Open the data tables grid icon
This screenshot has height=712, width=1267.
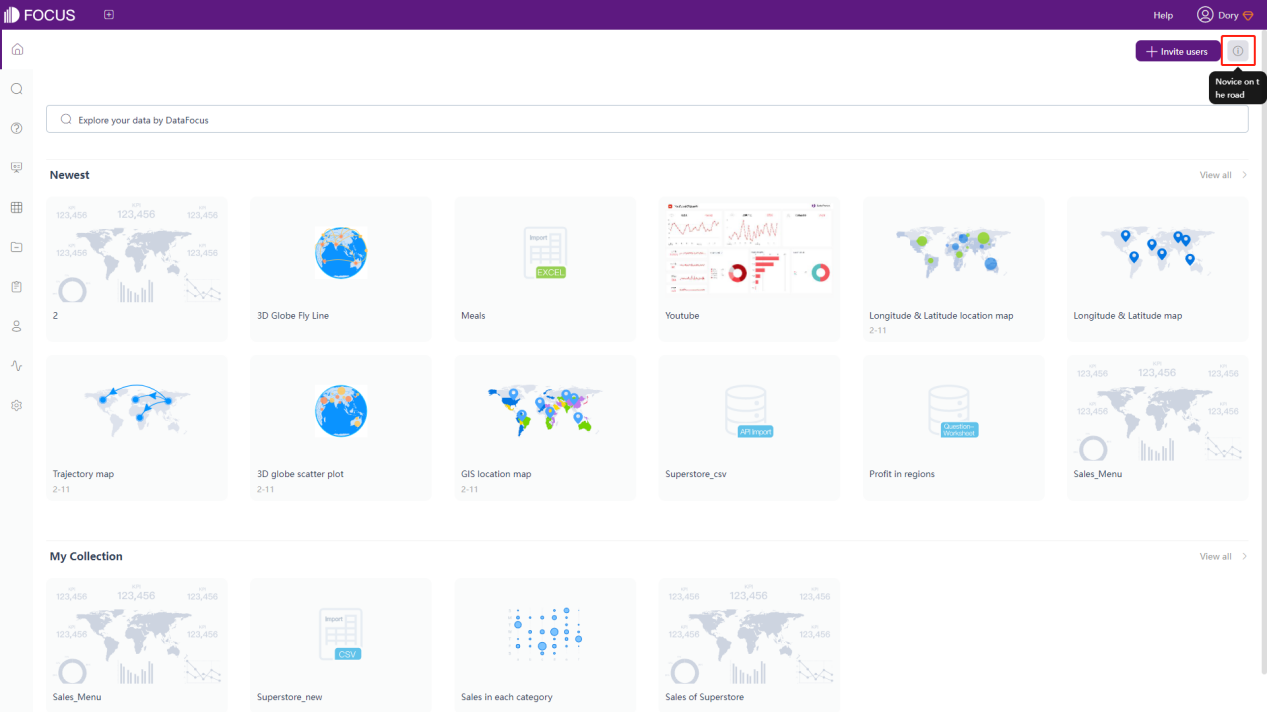click(x=16, y=207)
